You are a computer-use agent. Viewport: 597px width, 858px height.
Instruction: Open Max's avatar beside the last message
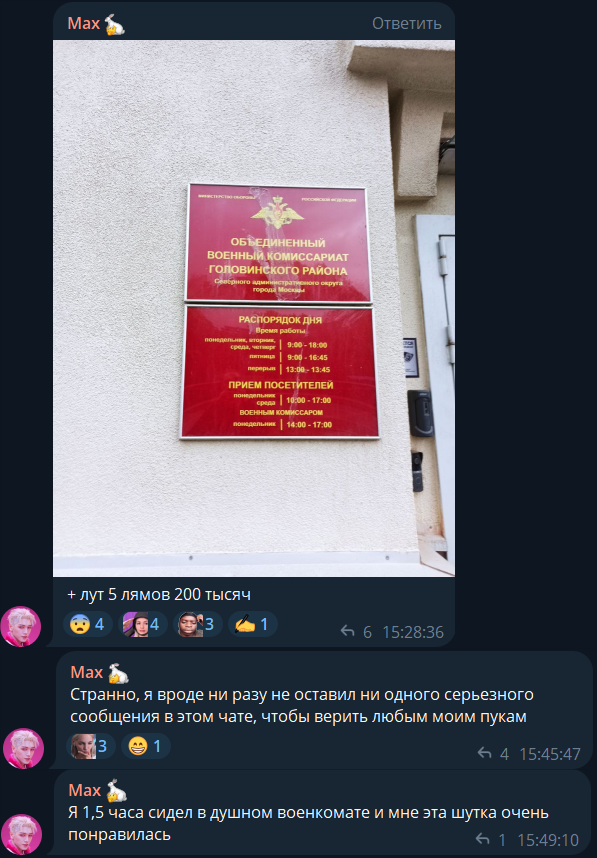tap(21, 834)
